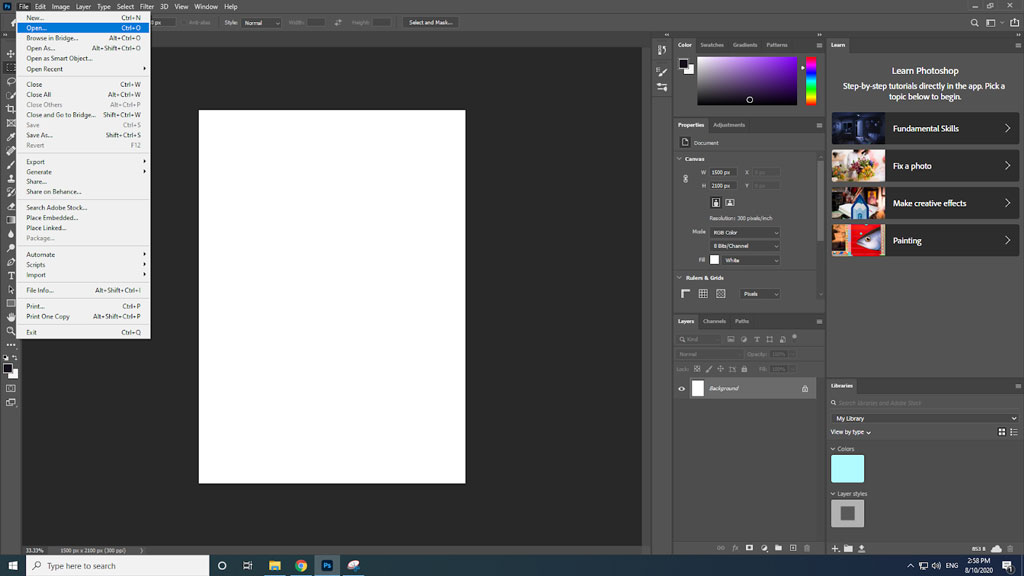This screenshot has width=1024, height=576.
Task: Select the Crop tool
Action: (x=10, y=109)
